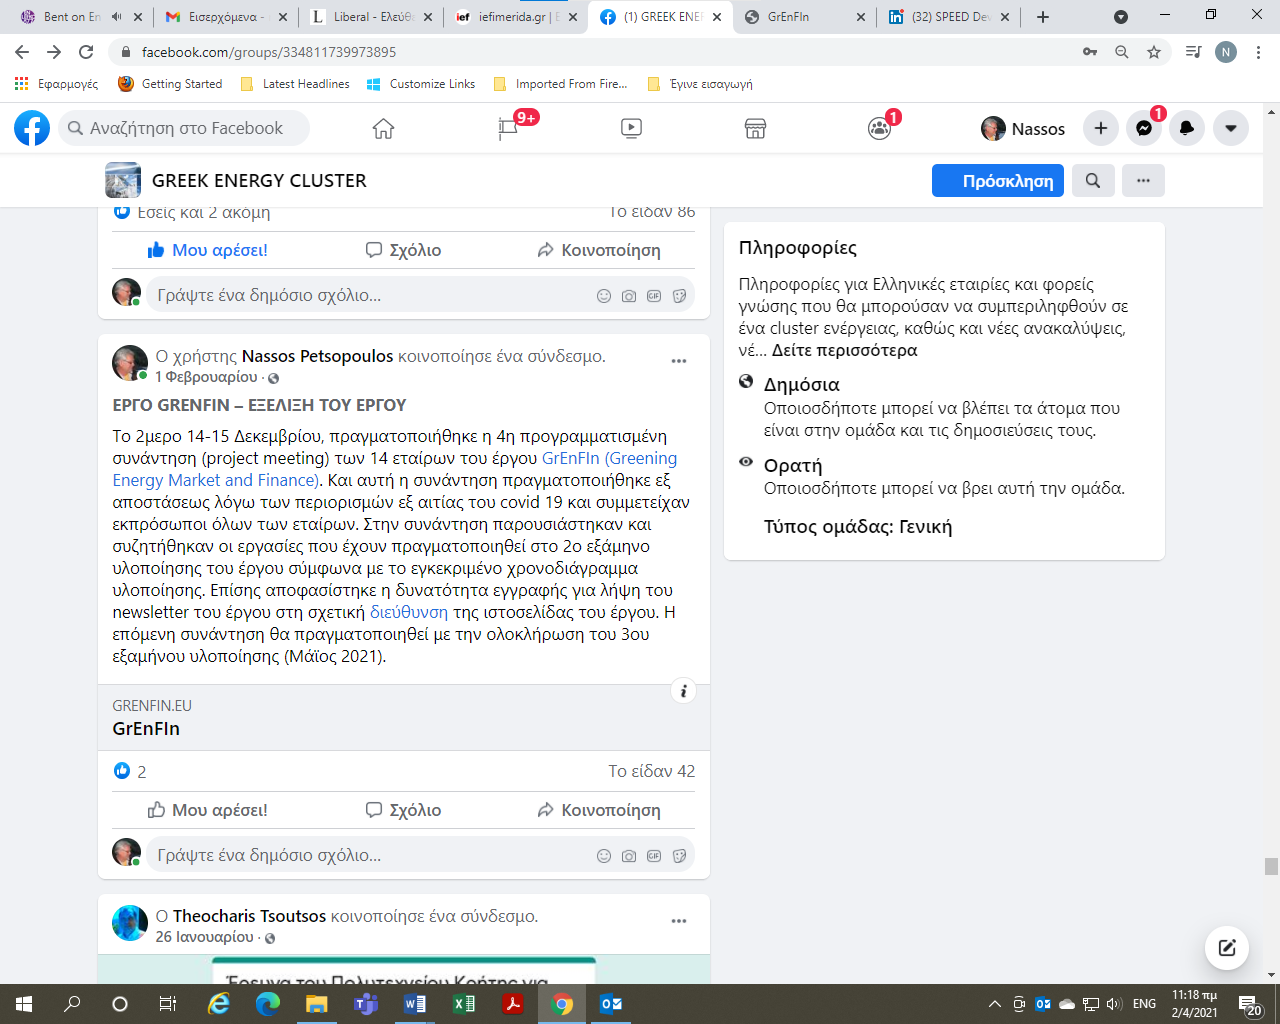
Task: Open the Imported From Fire... bookmark folder
Action: coord(561,84)
